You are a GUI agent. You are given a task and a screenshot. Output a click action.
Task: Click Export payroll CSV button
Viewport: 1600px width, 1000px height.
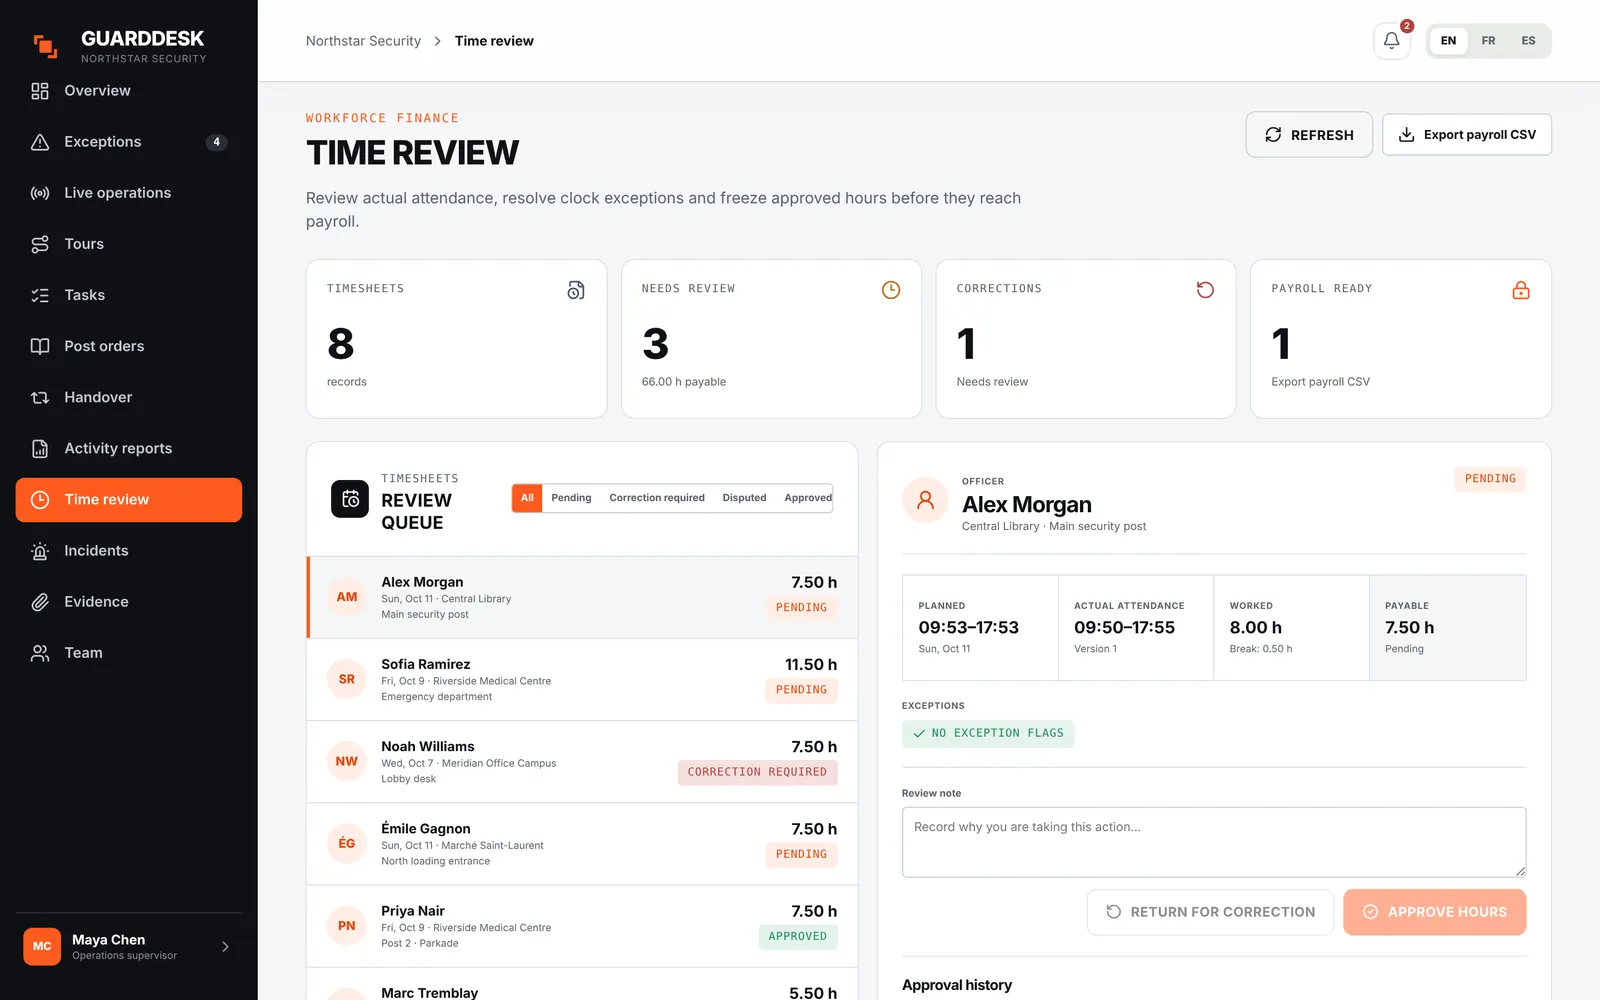point(1467,135)
